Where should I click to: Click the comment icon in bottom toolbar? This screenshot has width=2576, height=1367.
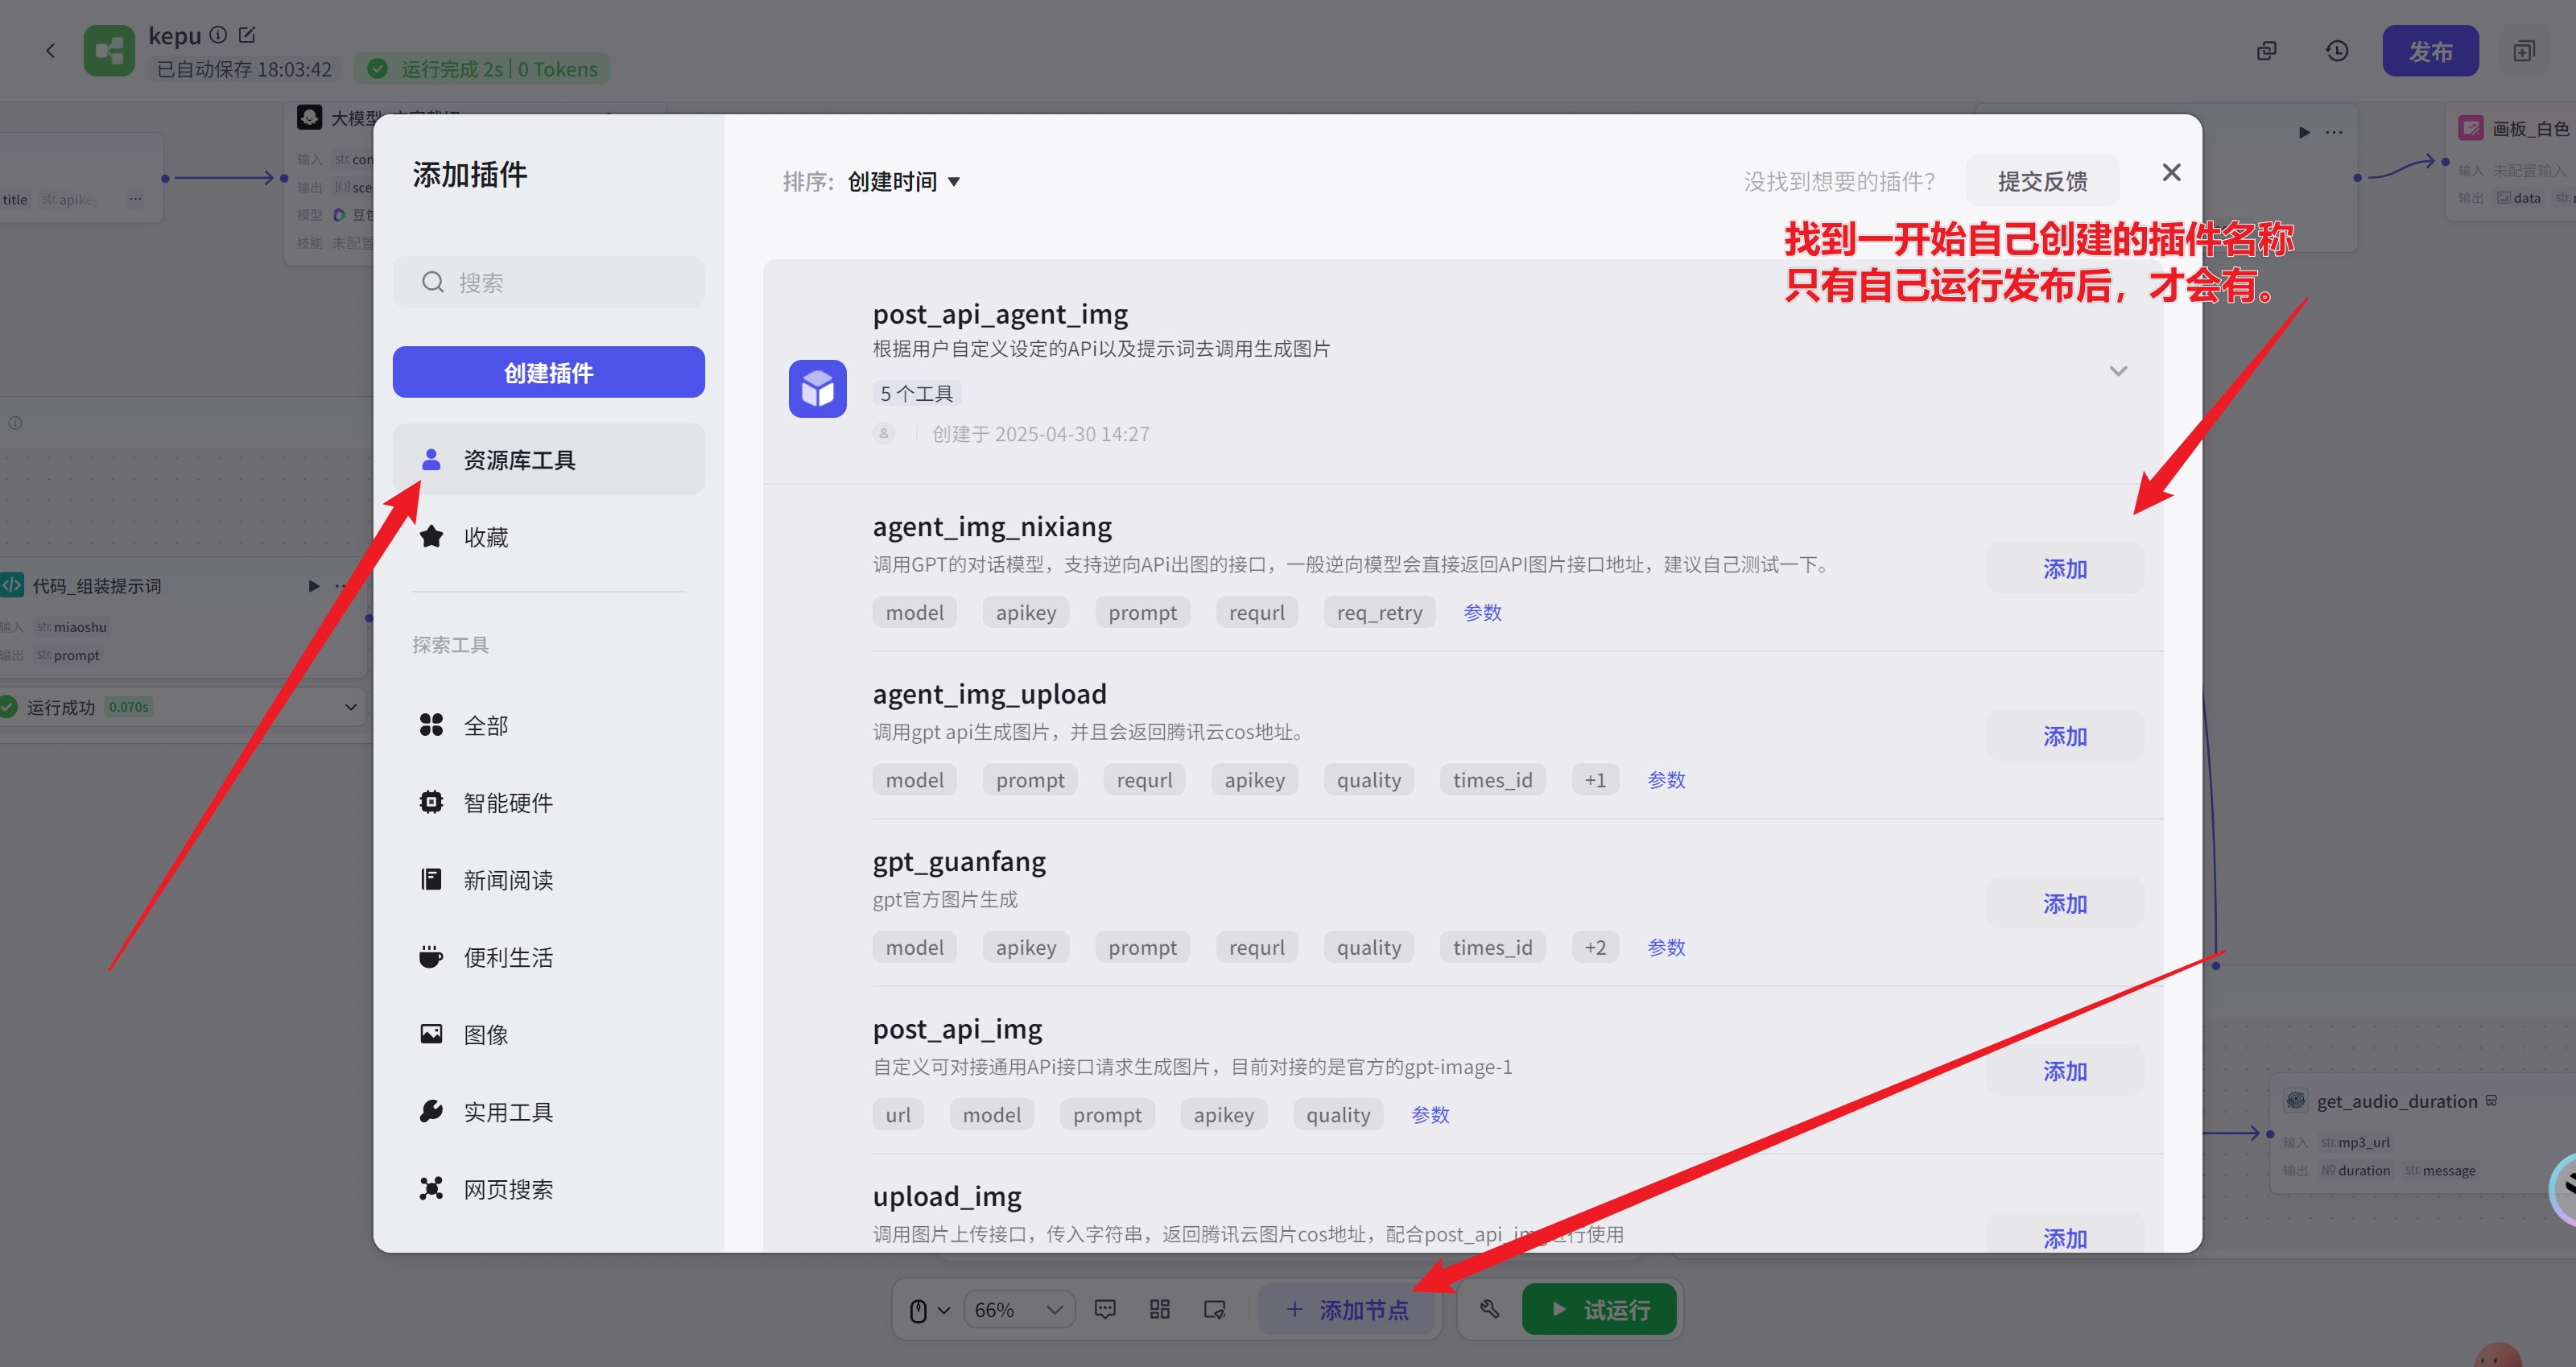coord(1104,1309)
